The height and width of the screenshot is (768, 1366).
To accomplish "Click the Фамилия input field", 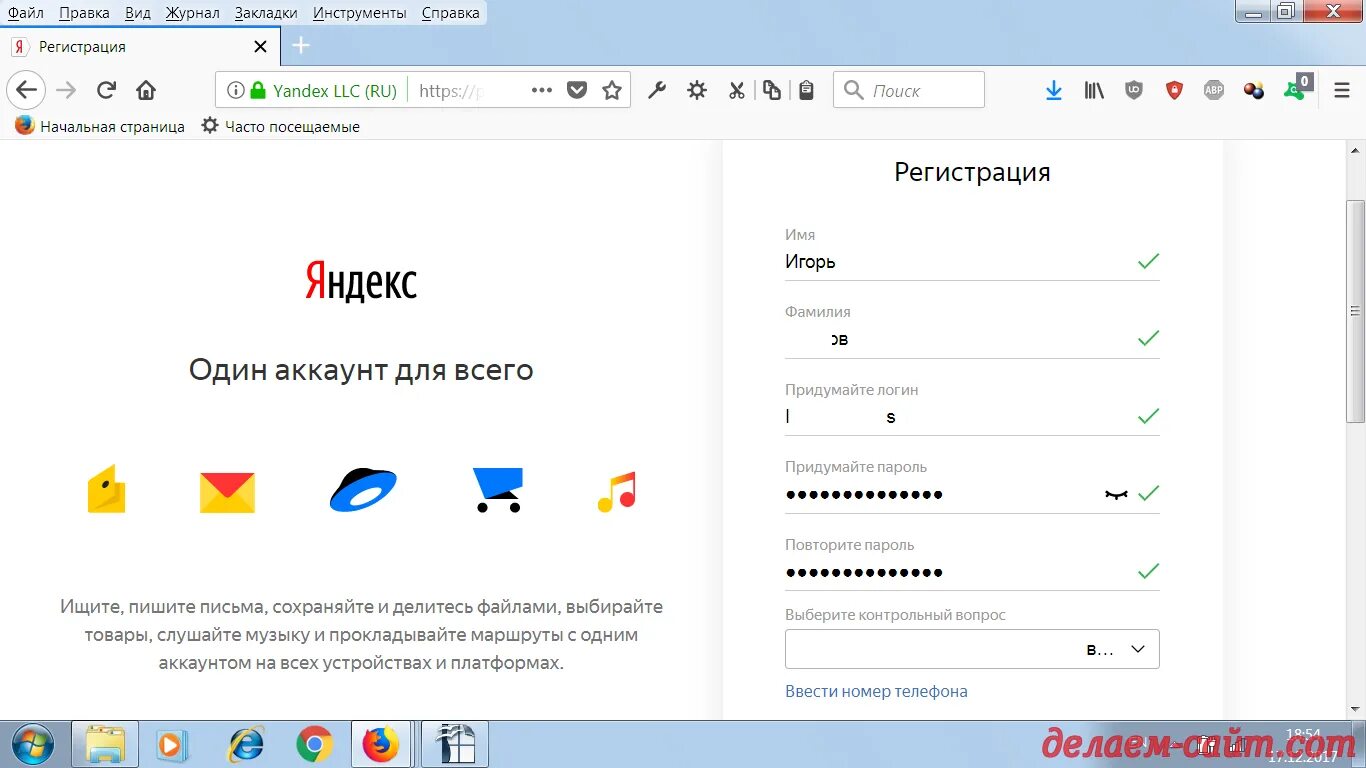I will pyautogui.click(x=972, y=339).
